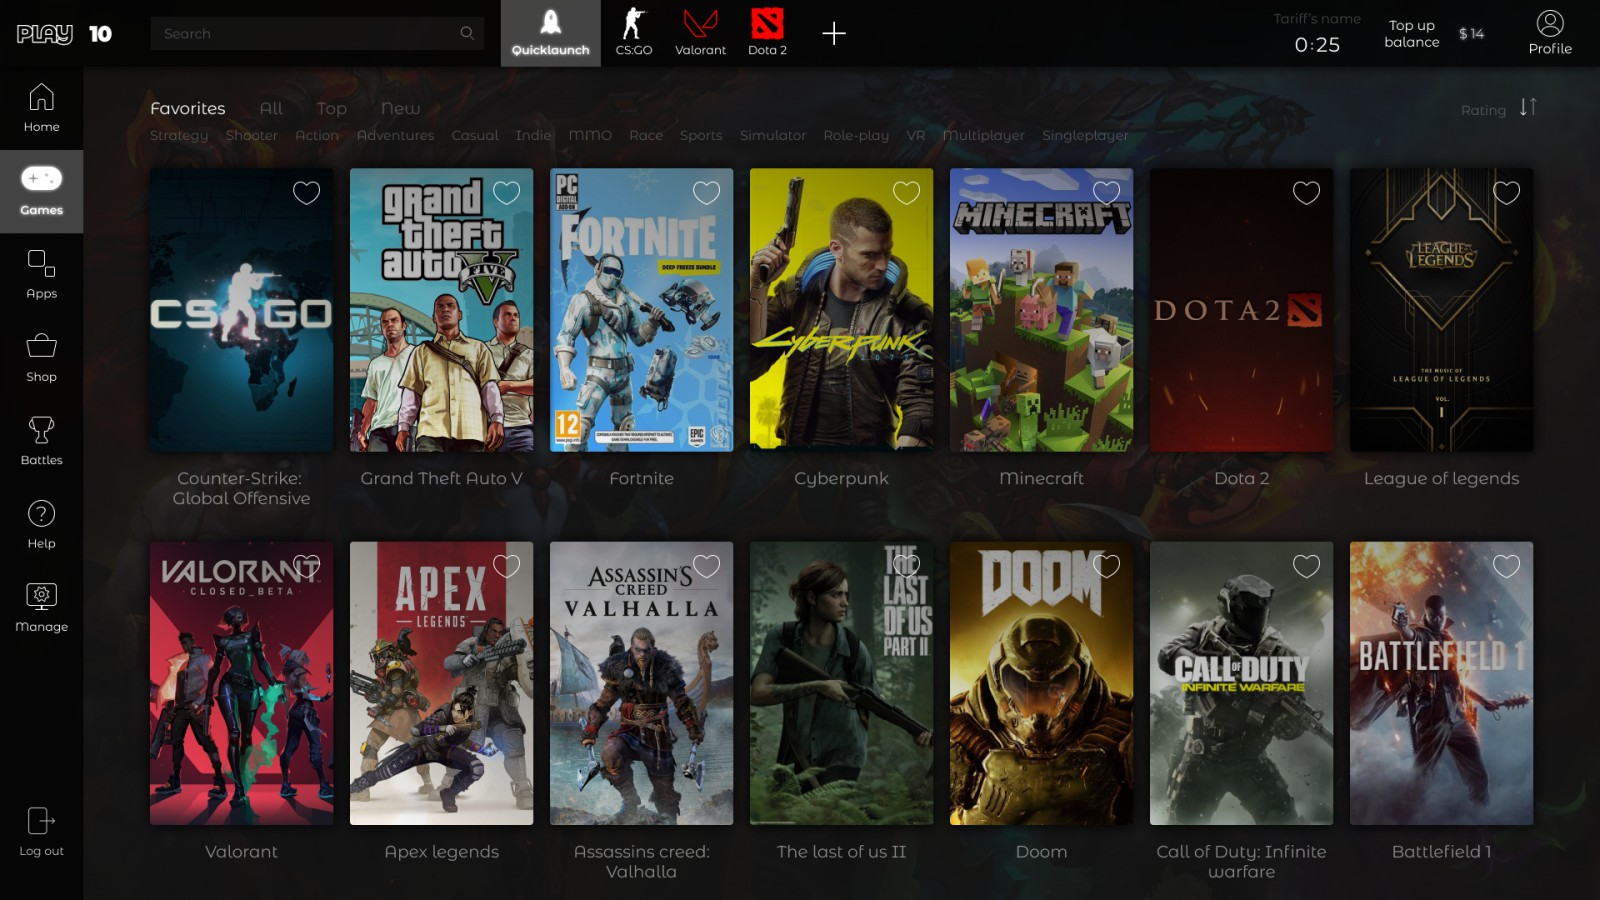This screenshot has width=1600, height=900.
Task: Add a new quicklaunch game with plus
Action: coord(834,33)
